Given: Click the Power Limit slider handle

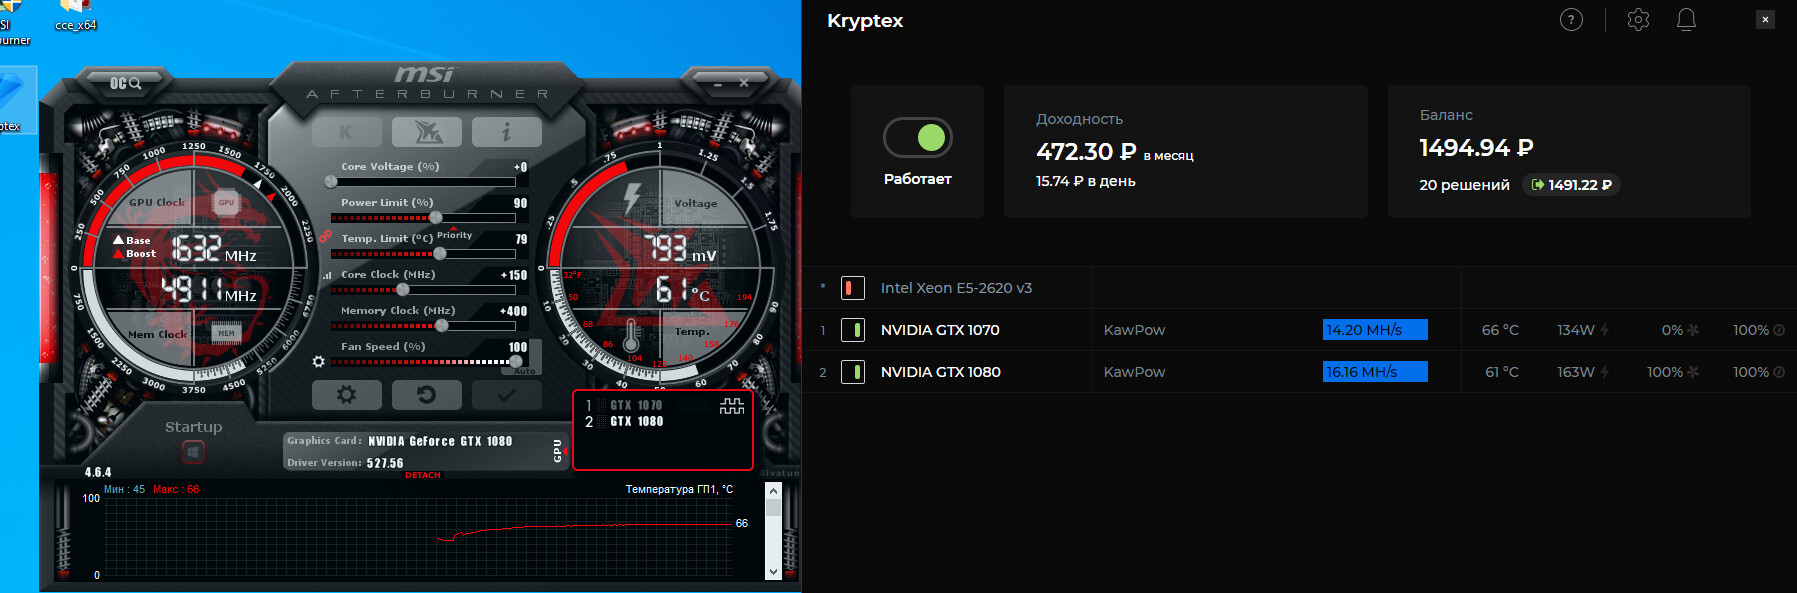Looking at the screenshot, I should click(x=435, y=218).
